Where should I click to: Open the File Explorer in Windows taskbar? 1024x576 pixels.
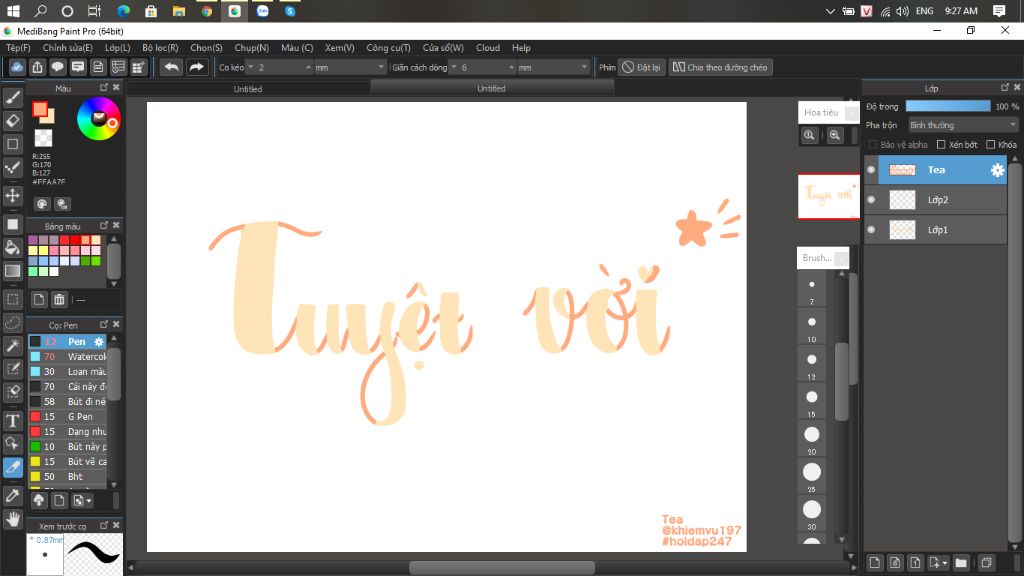click(178, 11)
